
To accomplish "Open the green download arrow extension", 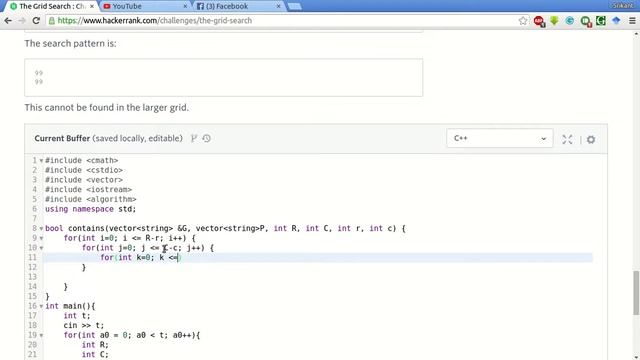I will (554, 21).
